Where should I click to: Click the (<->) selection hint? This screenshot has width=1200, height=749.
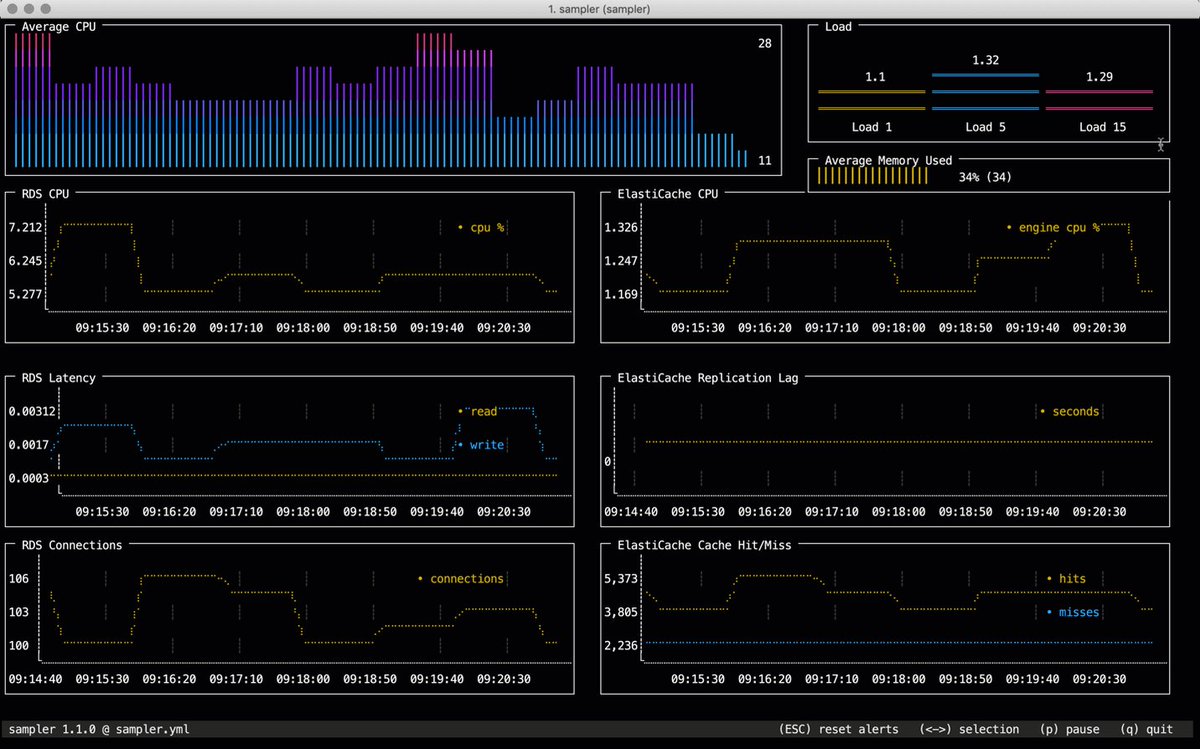tap(969, 729)
